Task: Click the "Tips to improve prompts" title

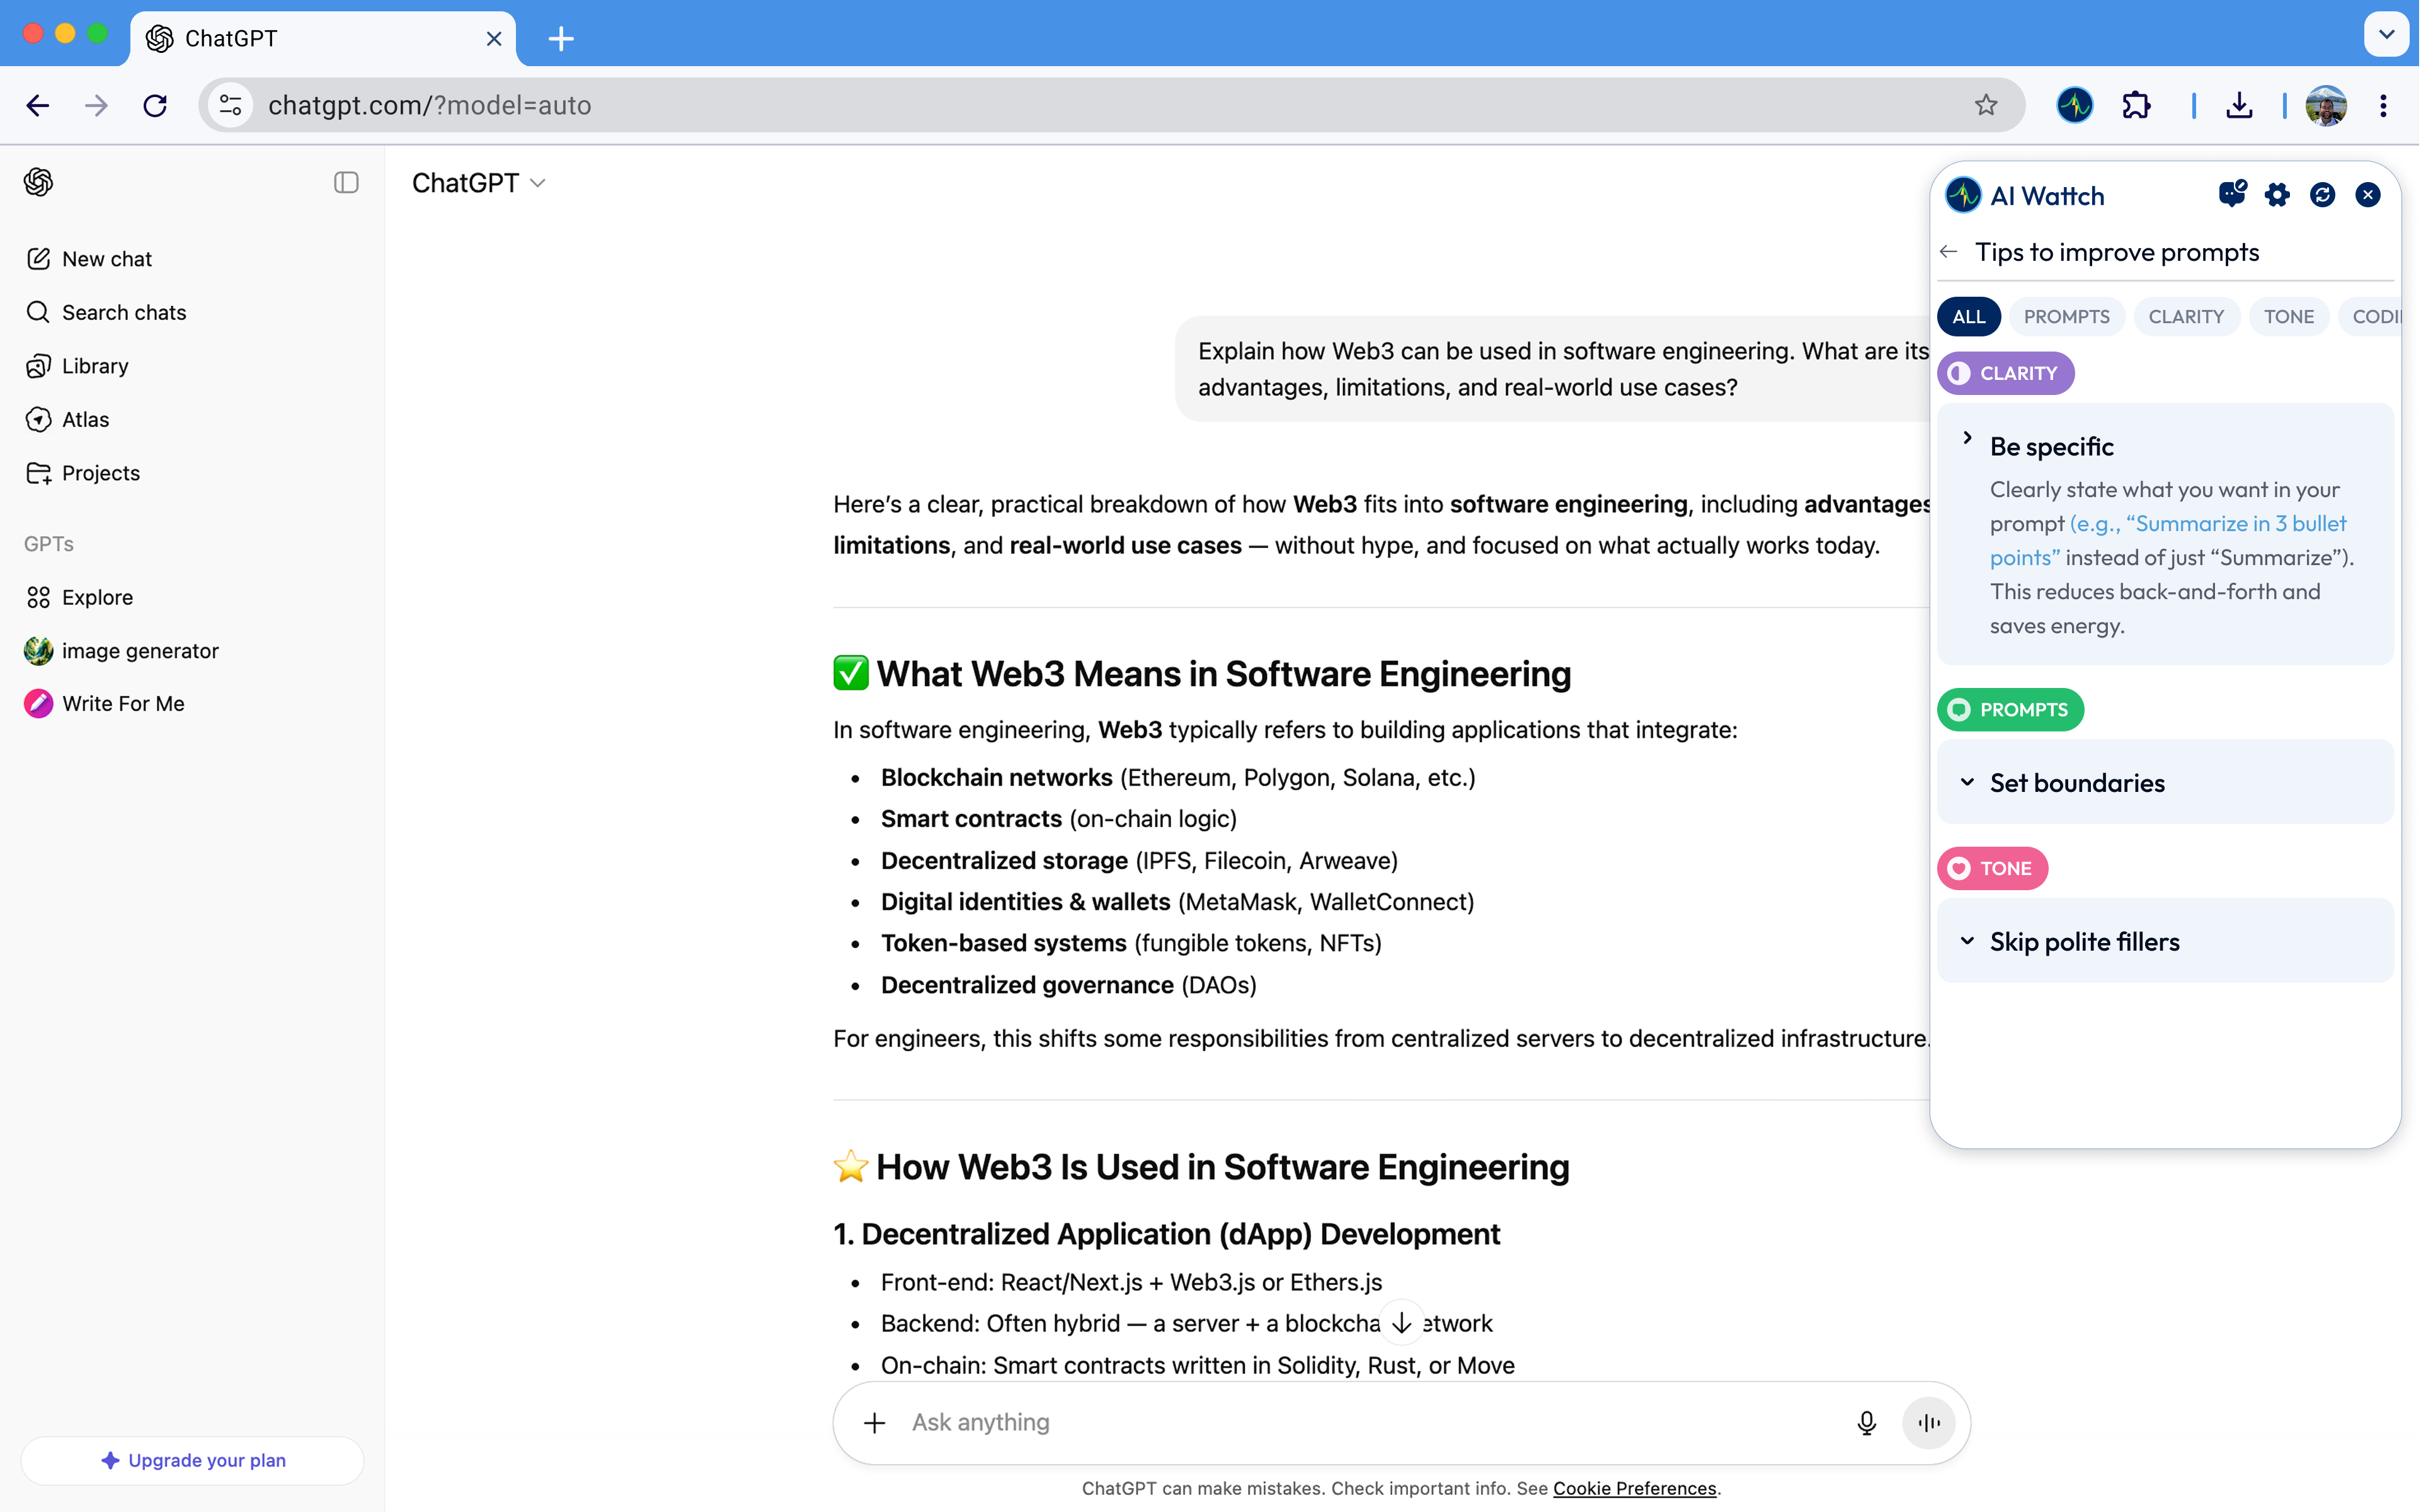Action: [2117, 252]
